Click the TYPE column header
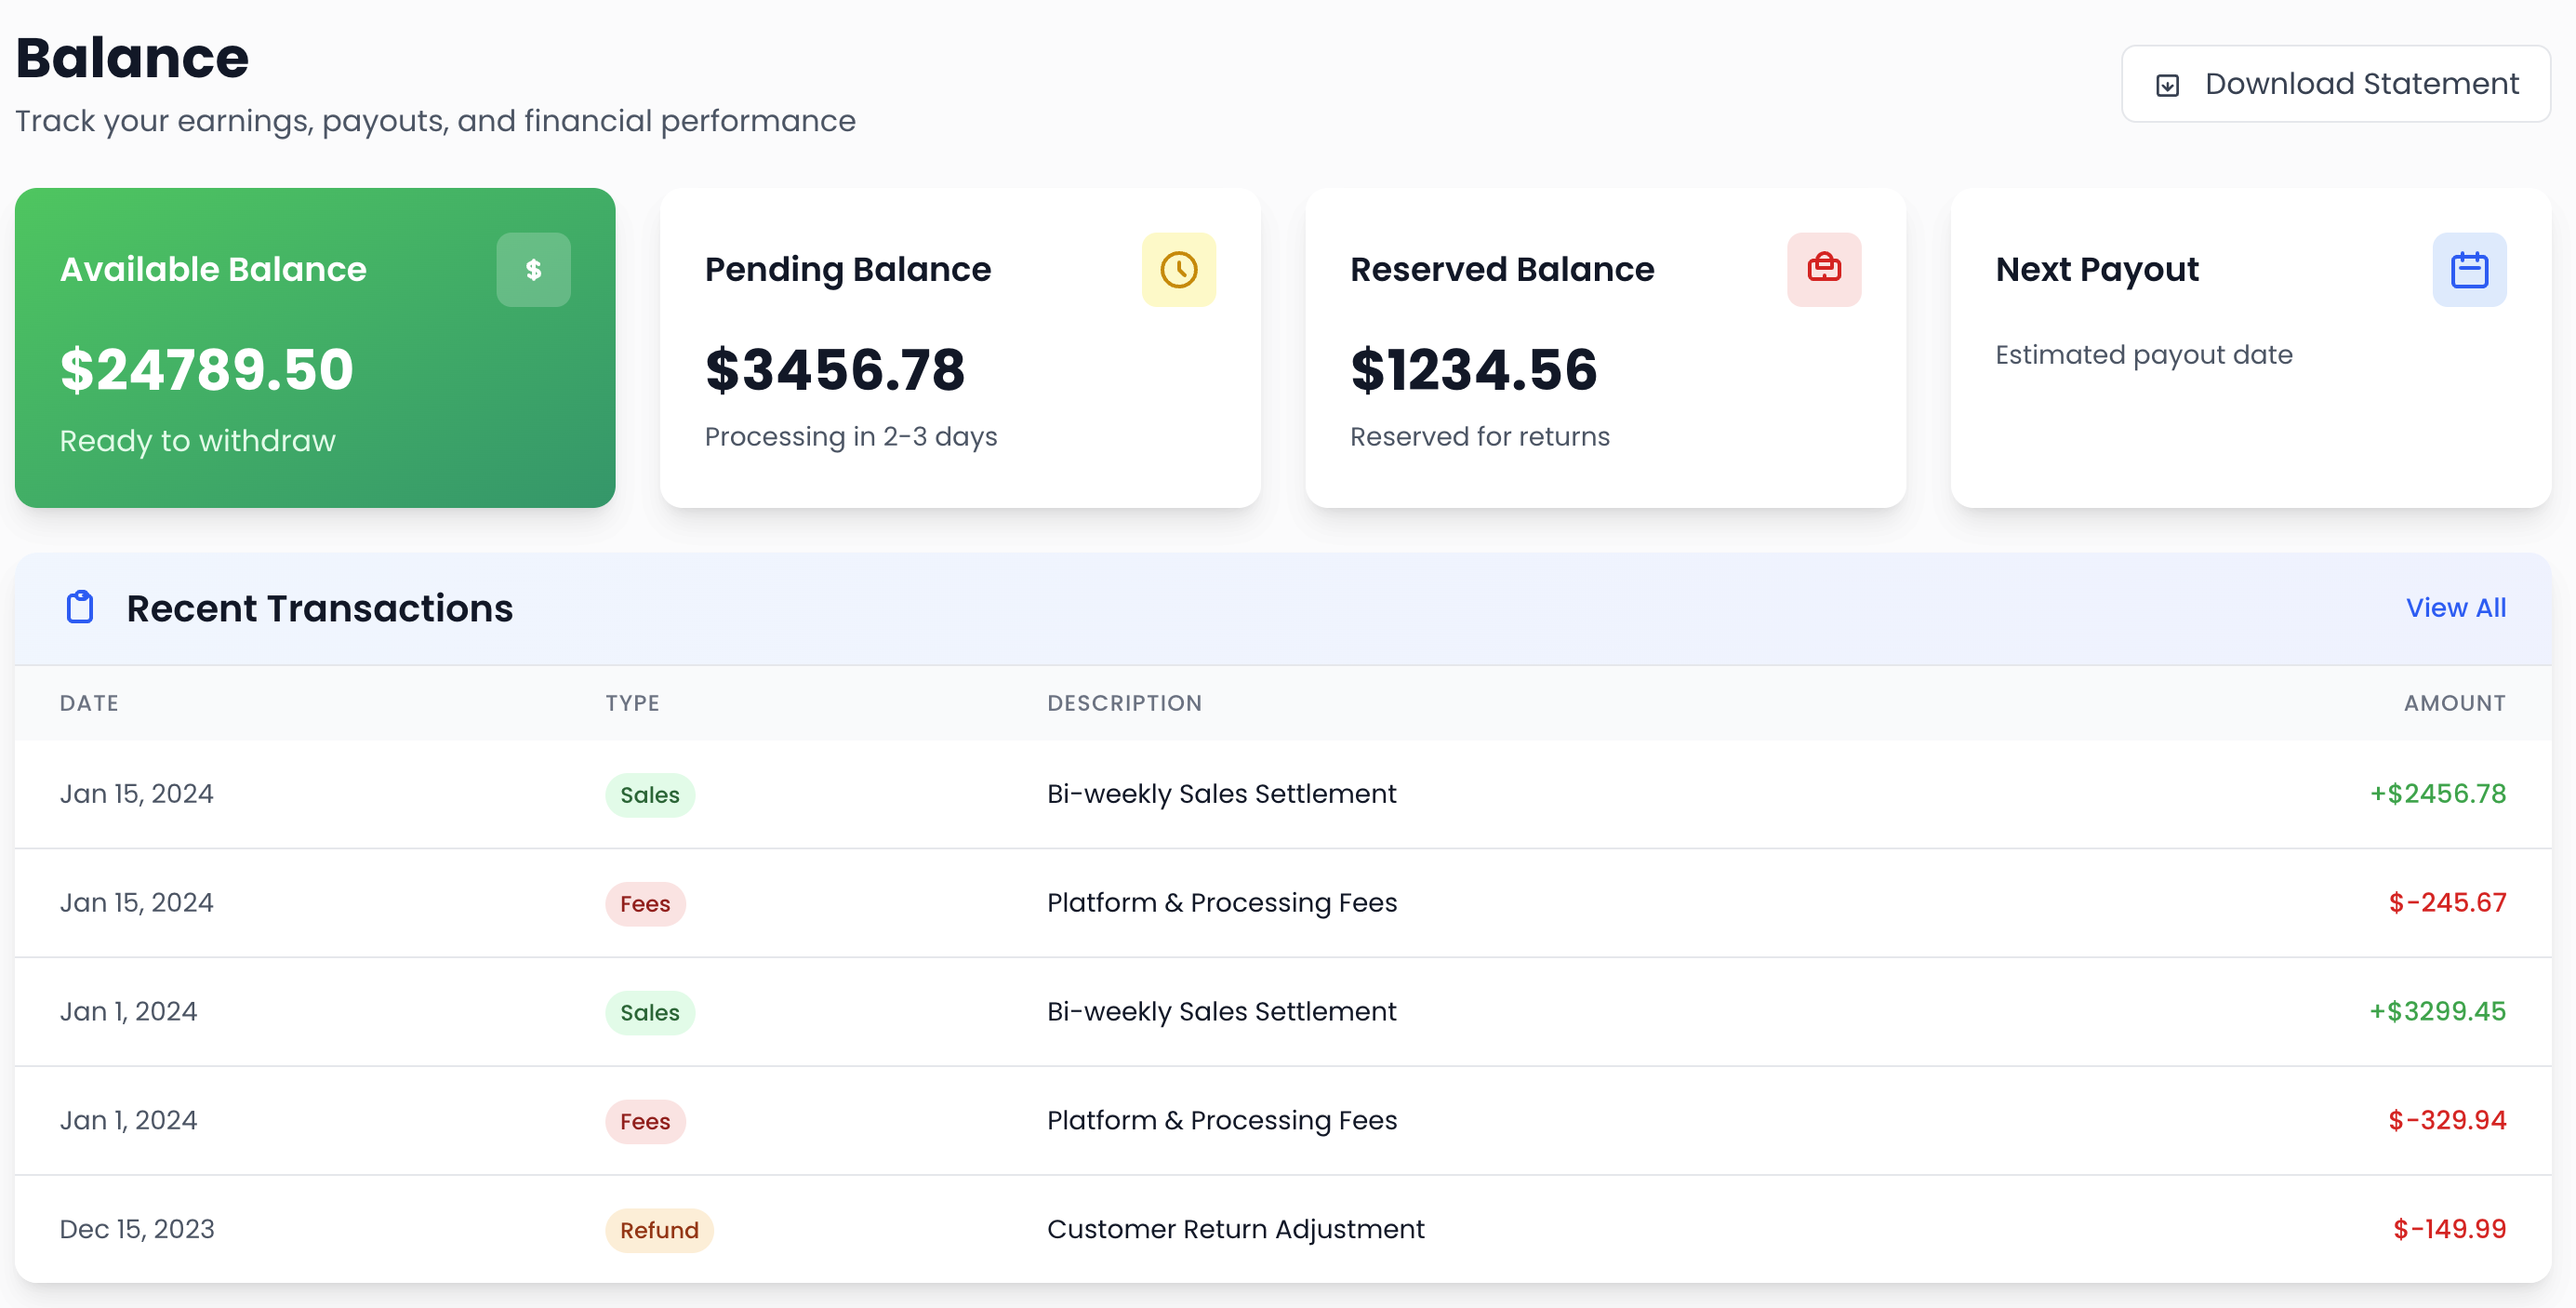Viewport: 2576px width, 1308px height. (x=632, y=703)
